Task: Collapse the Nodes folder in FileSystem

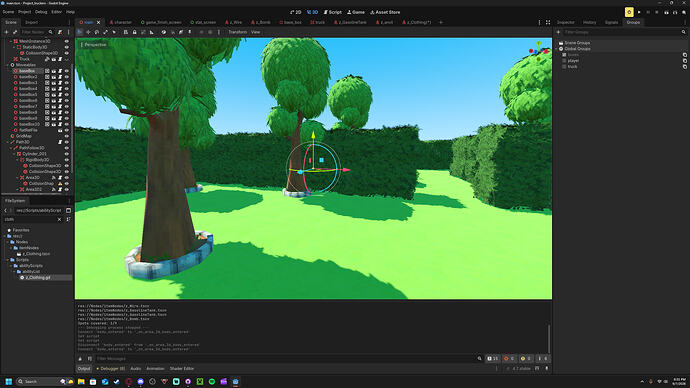Action: pos(7,242)
